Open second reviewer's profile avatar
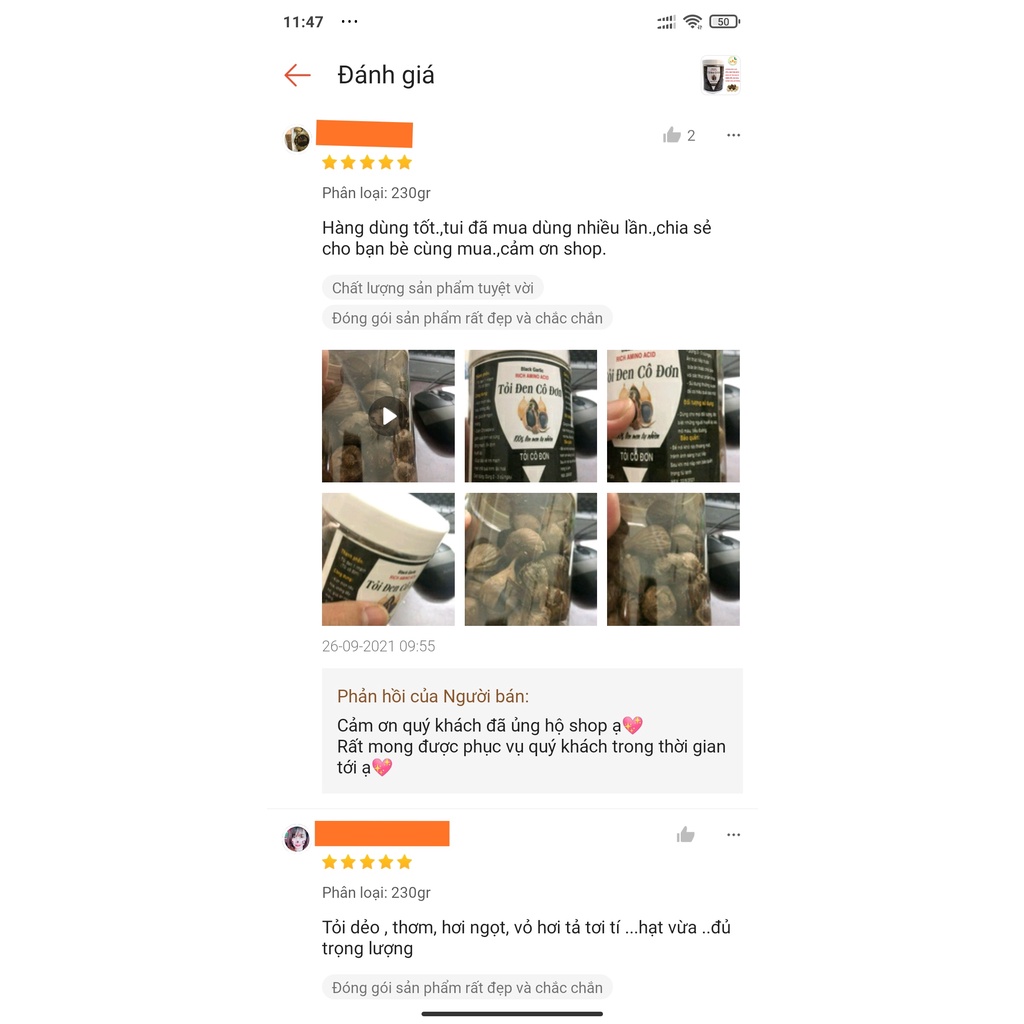The height and width of the screenshot is (1024, 1024). click(x=297, y=838)
